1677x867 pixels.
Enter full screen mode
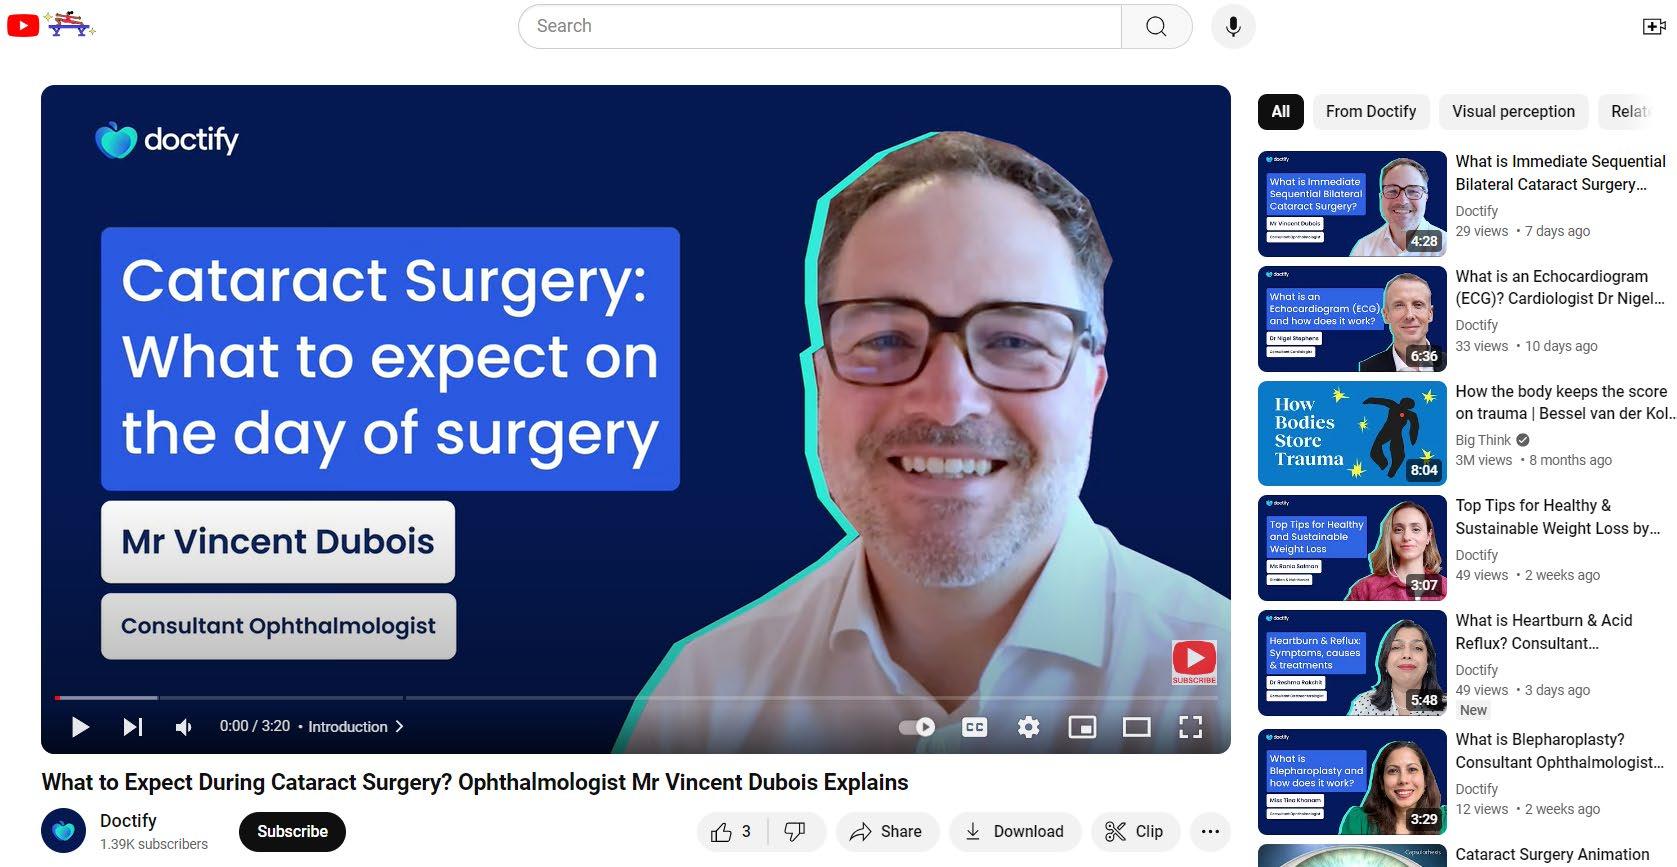(x=1190, y=727)
